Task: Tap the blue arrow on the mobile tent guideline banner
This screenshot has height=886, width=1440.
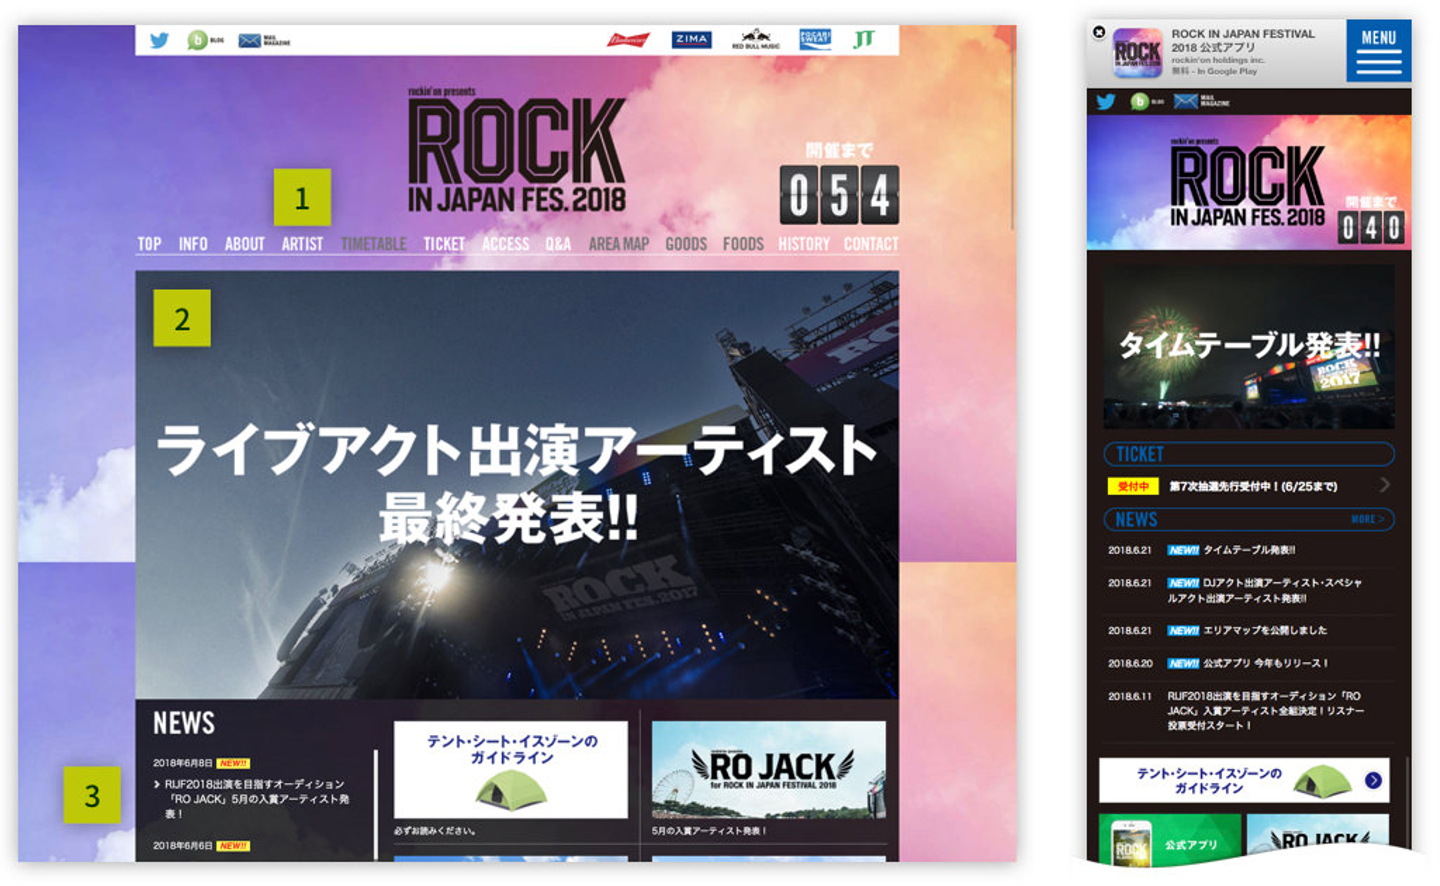Action: tap(1373, 781)
